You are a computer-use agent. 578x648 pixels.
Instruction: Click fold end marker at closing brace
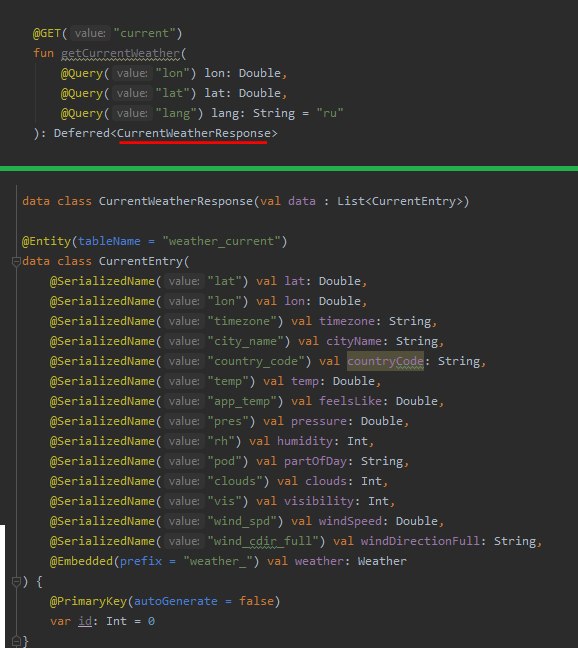(16, 641)
